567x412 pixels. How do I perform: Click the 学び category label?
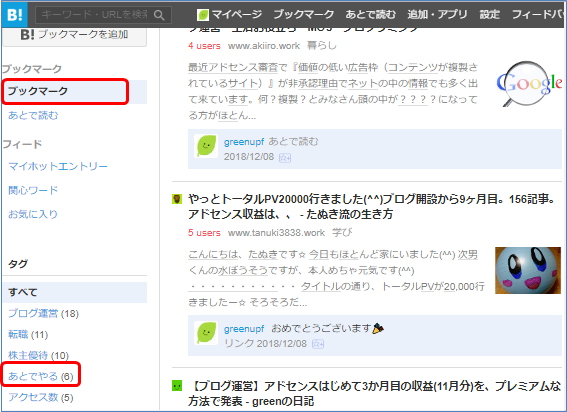click(342, 233)
